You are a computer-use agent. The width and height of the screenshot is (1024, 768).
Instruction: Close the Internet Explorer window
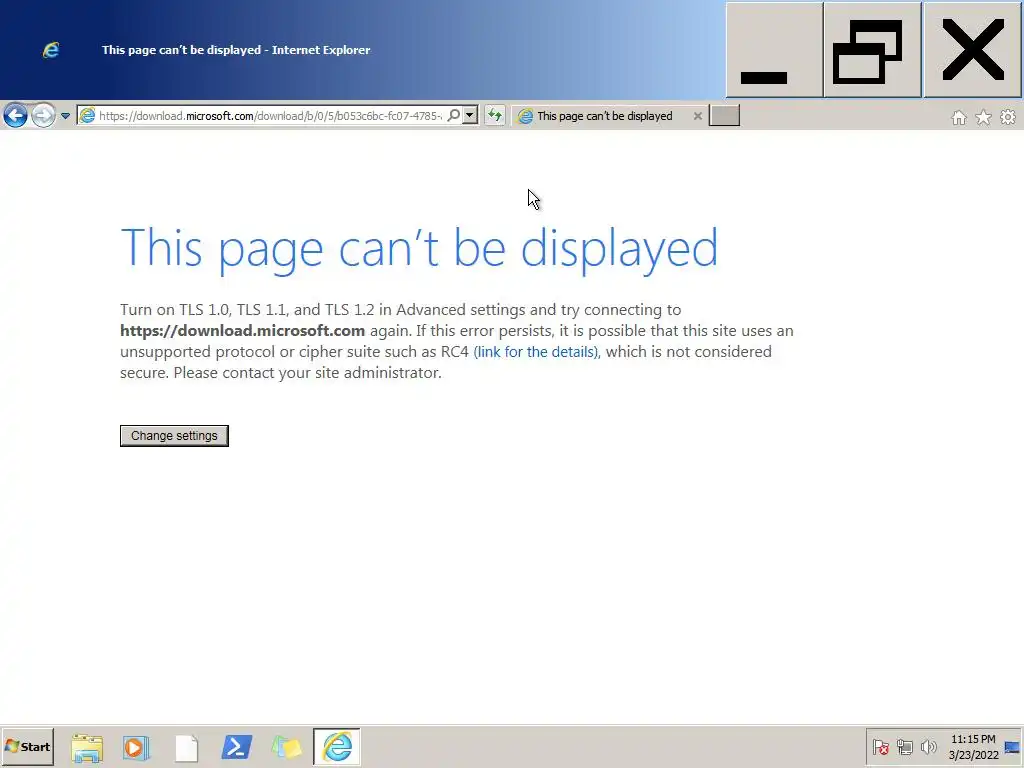pos(973,50)
